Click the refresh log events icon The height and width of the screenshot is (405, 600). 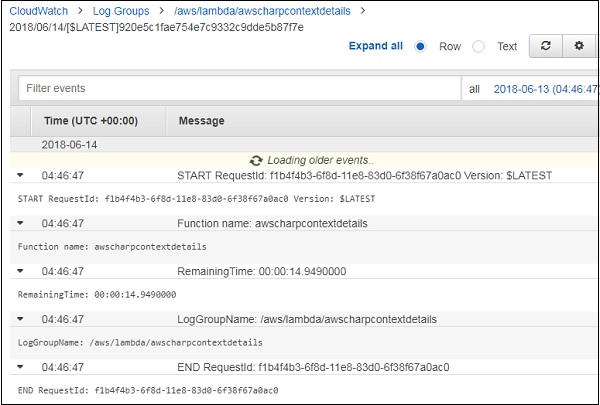pyautogui.click(x=545, y=47)
